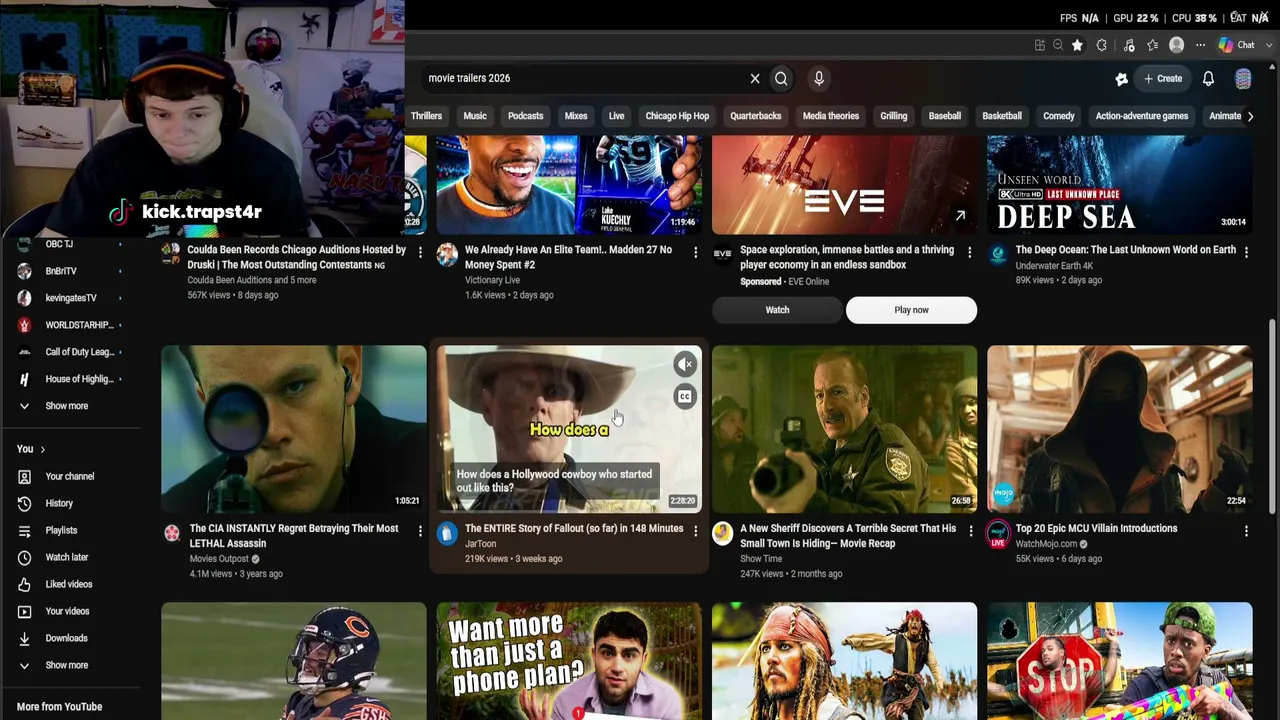
Task: Select the Live filter chip
Action: 616,116
